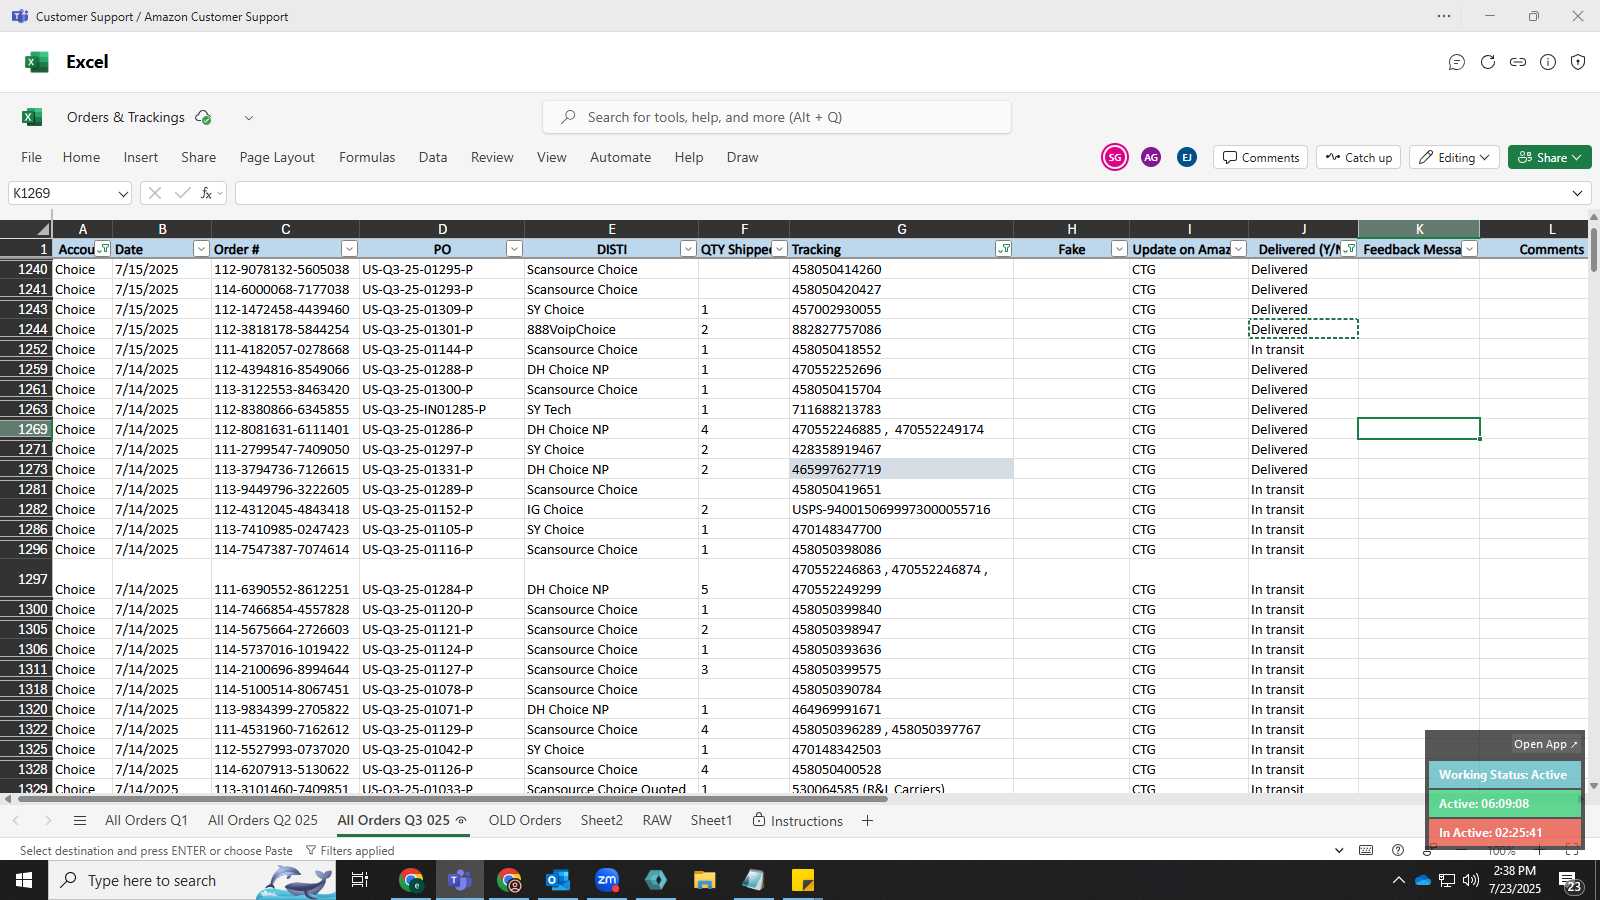1600x900 pixels.
Task: Click the Comments button
Action: click(x=1261, y=157)
